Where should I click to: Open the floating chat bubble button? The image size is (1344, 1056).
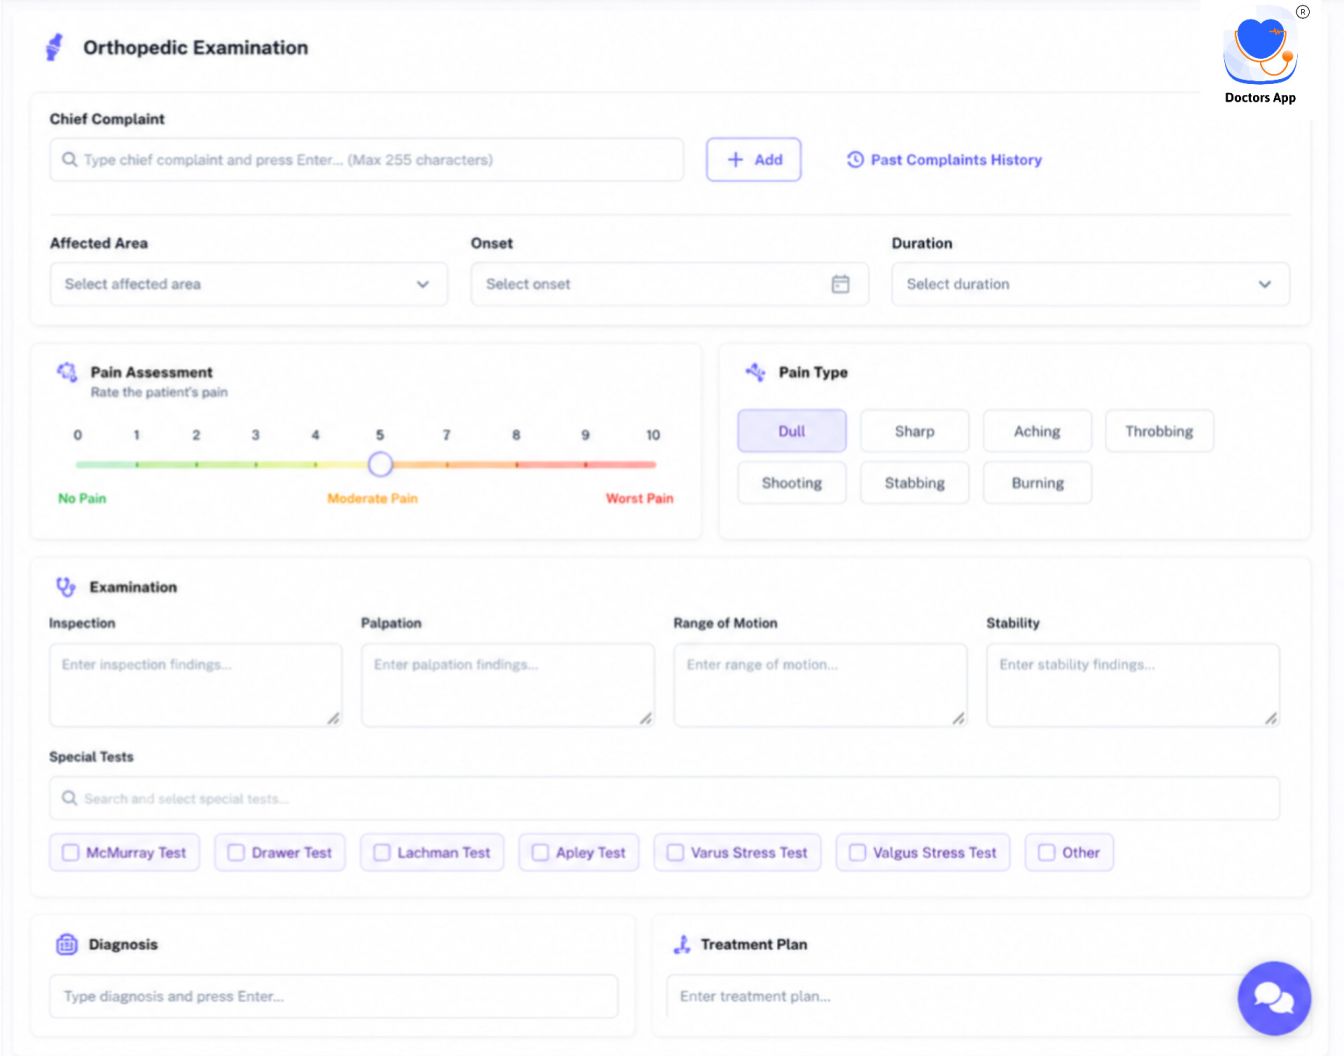pos(1274,998)
